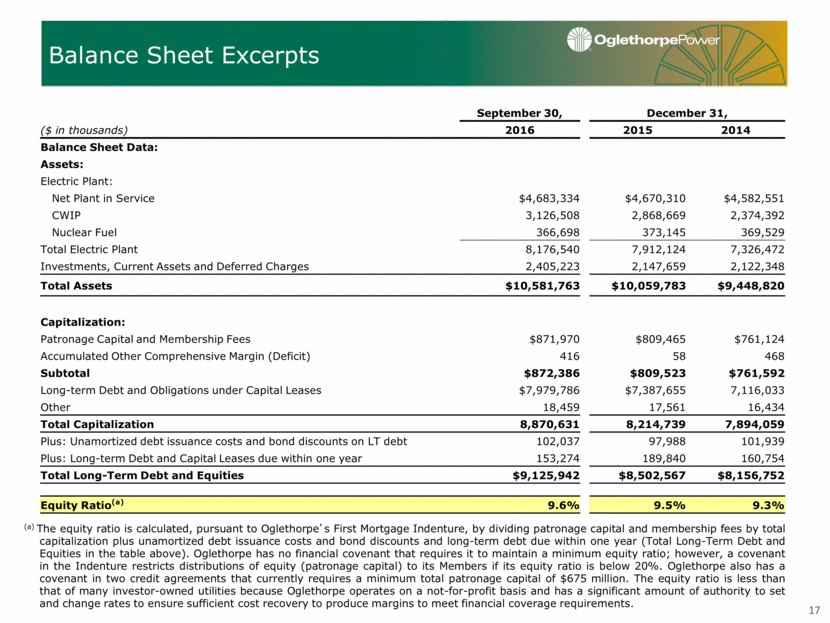This screenshot has width=830, height=623.
Task: Click the Balance Sheet Data: heading
Action: [x=99, y=147]
